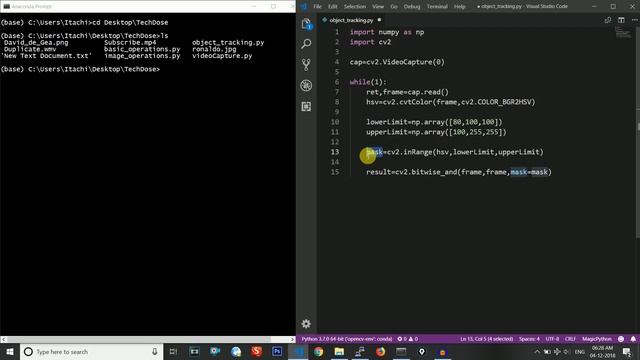The image size is (640, 360).
Task: Click line number 13 in editor gutter
Action: (335, 152)
